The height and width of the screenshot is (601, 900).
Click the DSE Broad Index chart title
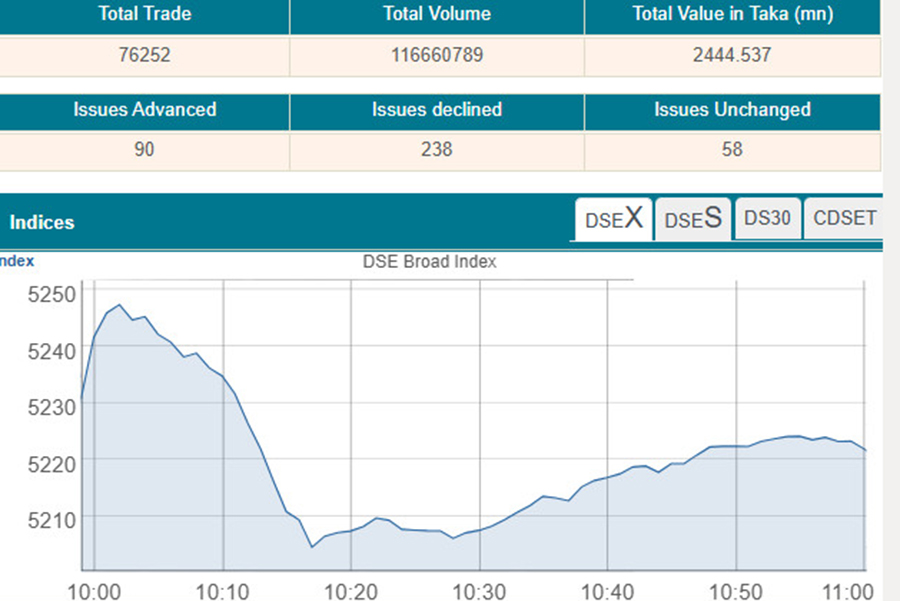pos(429,262)
